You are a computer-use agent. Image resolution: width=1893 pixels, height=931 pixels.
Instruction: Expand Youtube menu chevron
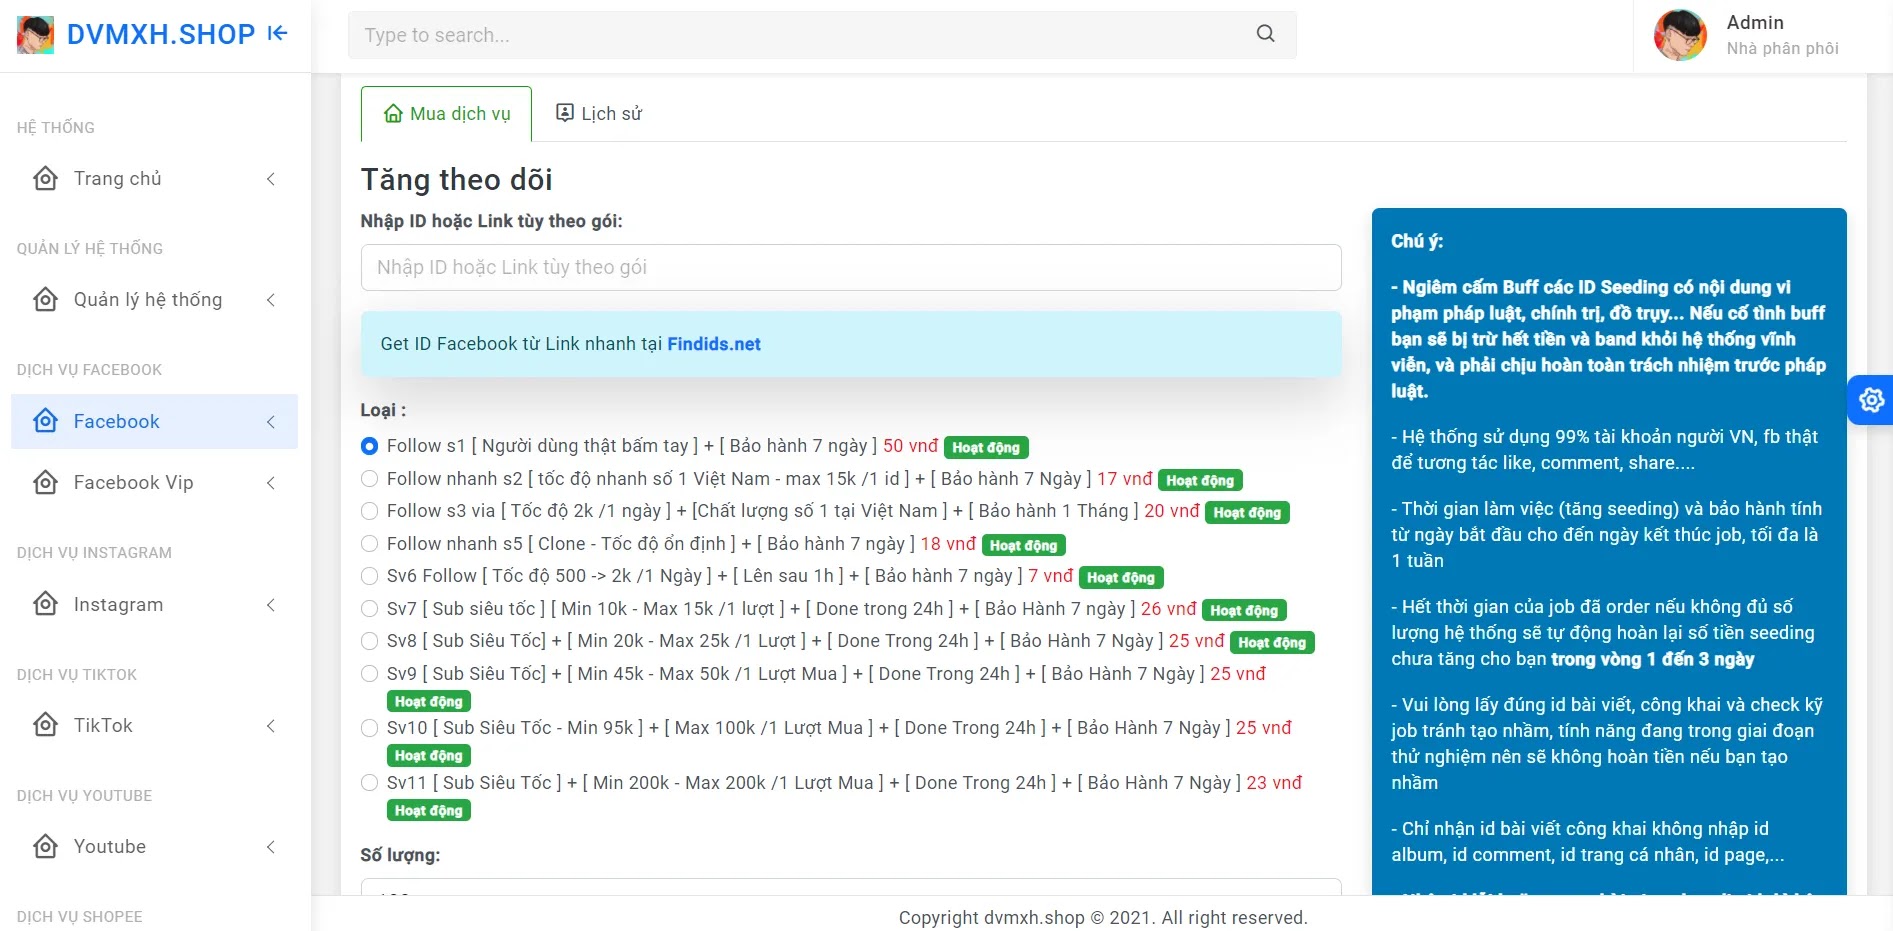pos(271,847)
